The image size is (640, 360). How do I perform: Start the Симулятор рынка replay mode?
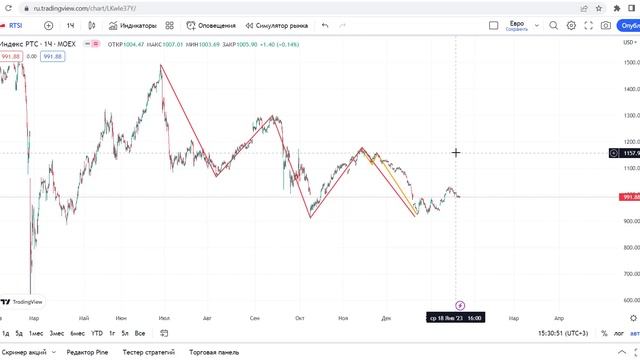coord(277,26)
